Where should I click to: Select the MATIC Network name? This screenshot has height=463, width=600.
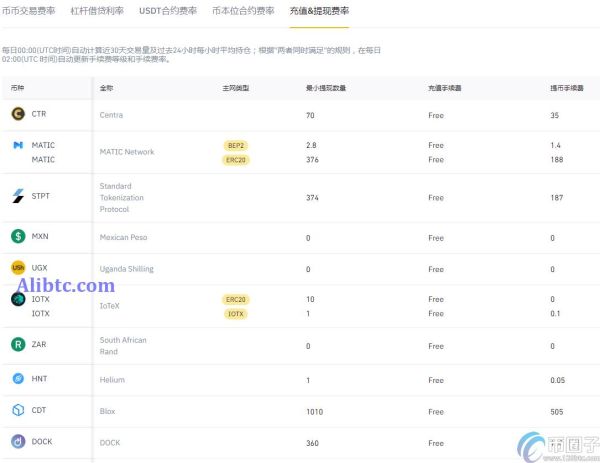coord(127,152)
